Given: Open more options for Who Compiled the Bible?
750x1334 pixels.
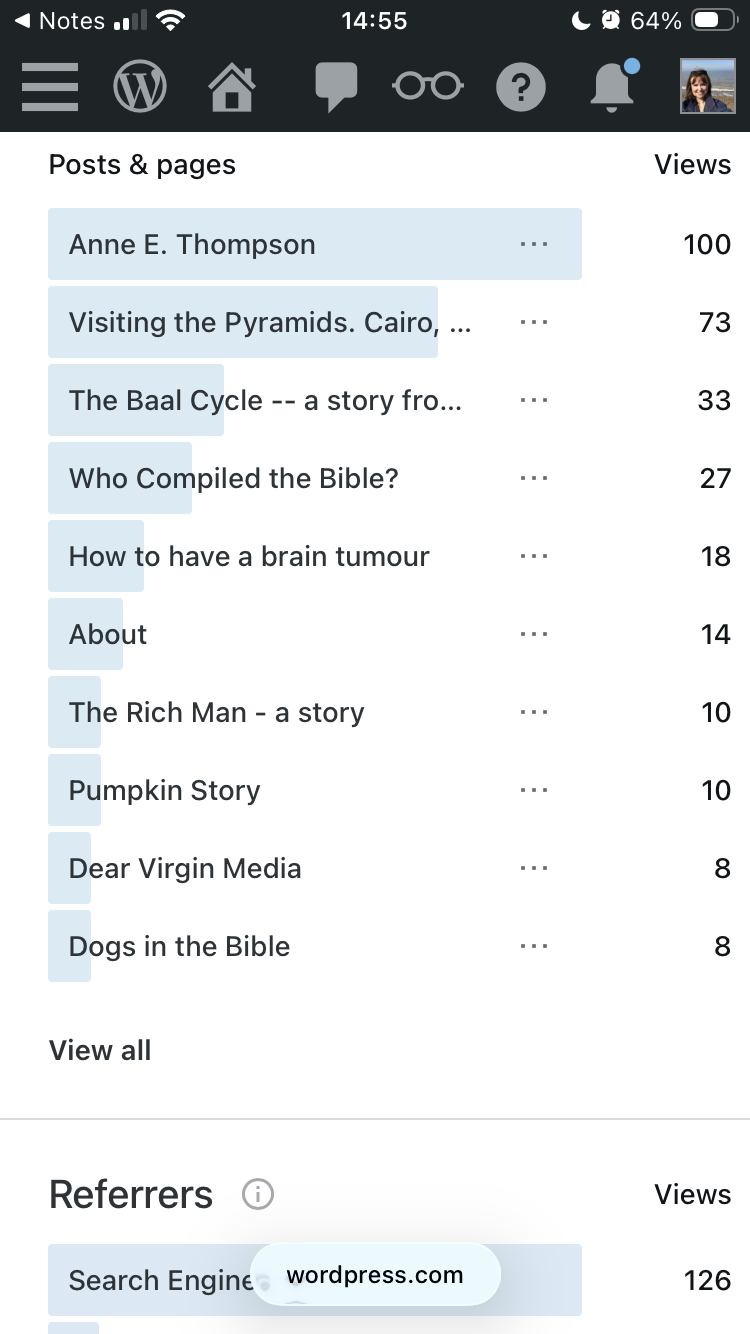Looking at the screenshot, I should pos(534,478).
